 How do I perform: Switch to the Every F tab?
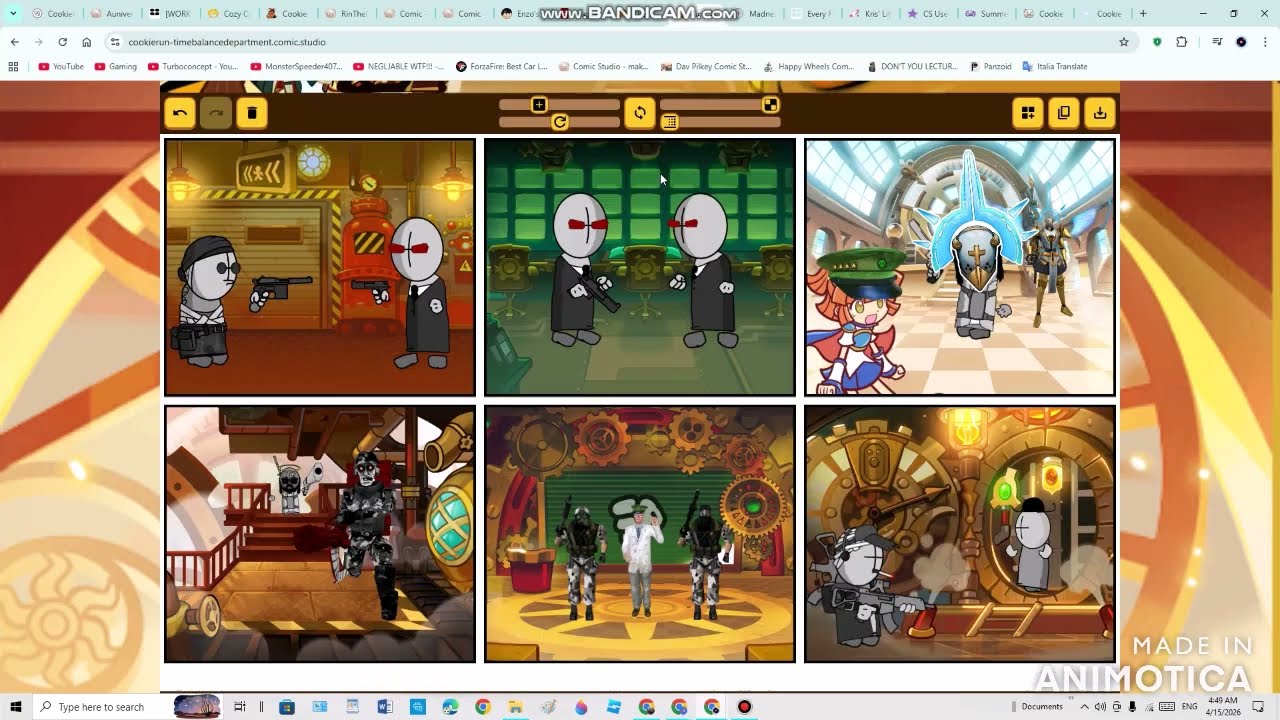click(811, 14)
